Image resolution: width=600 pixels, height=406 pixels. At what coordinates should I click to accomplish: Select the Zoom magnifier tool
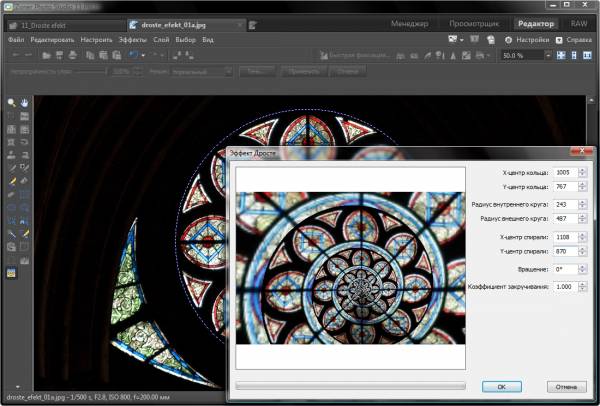click(x=11, y=102)
